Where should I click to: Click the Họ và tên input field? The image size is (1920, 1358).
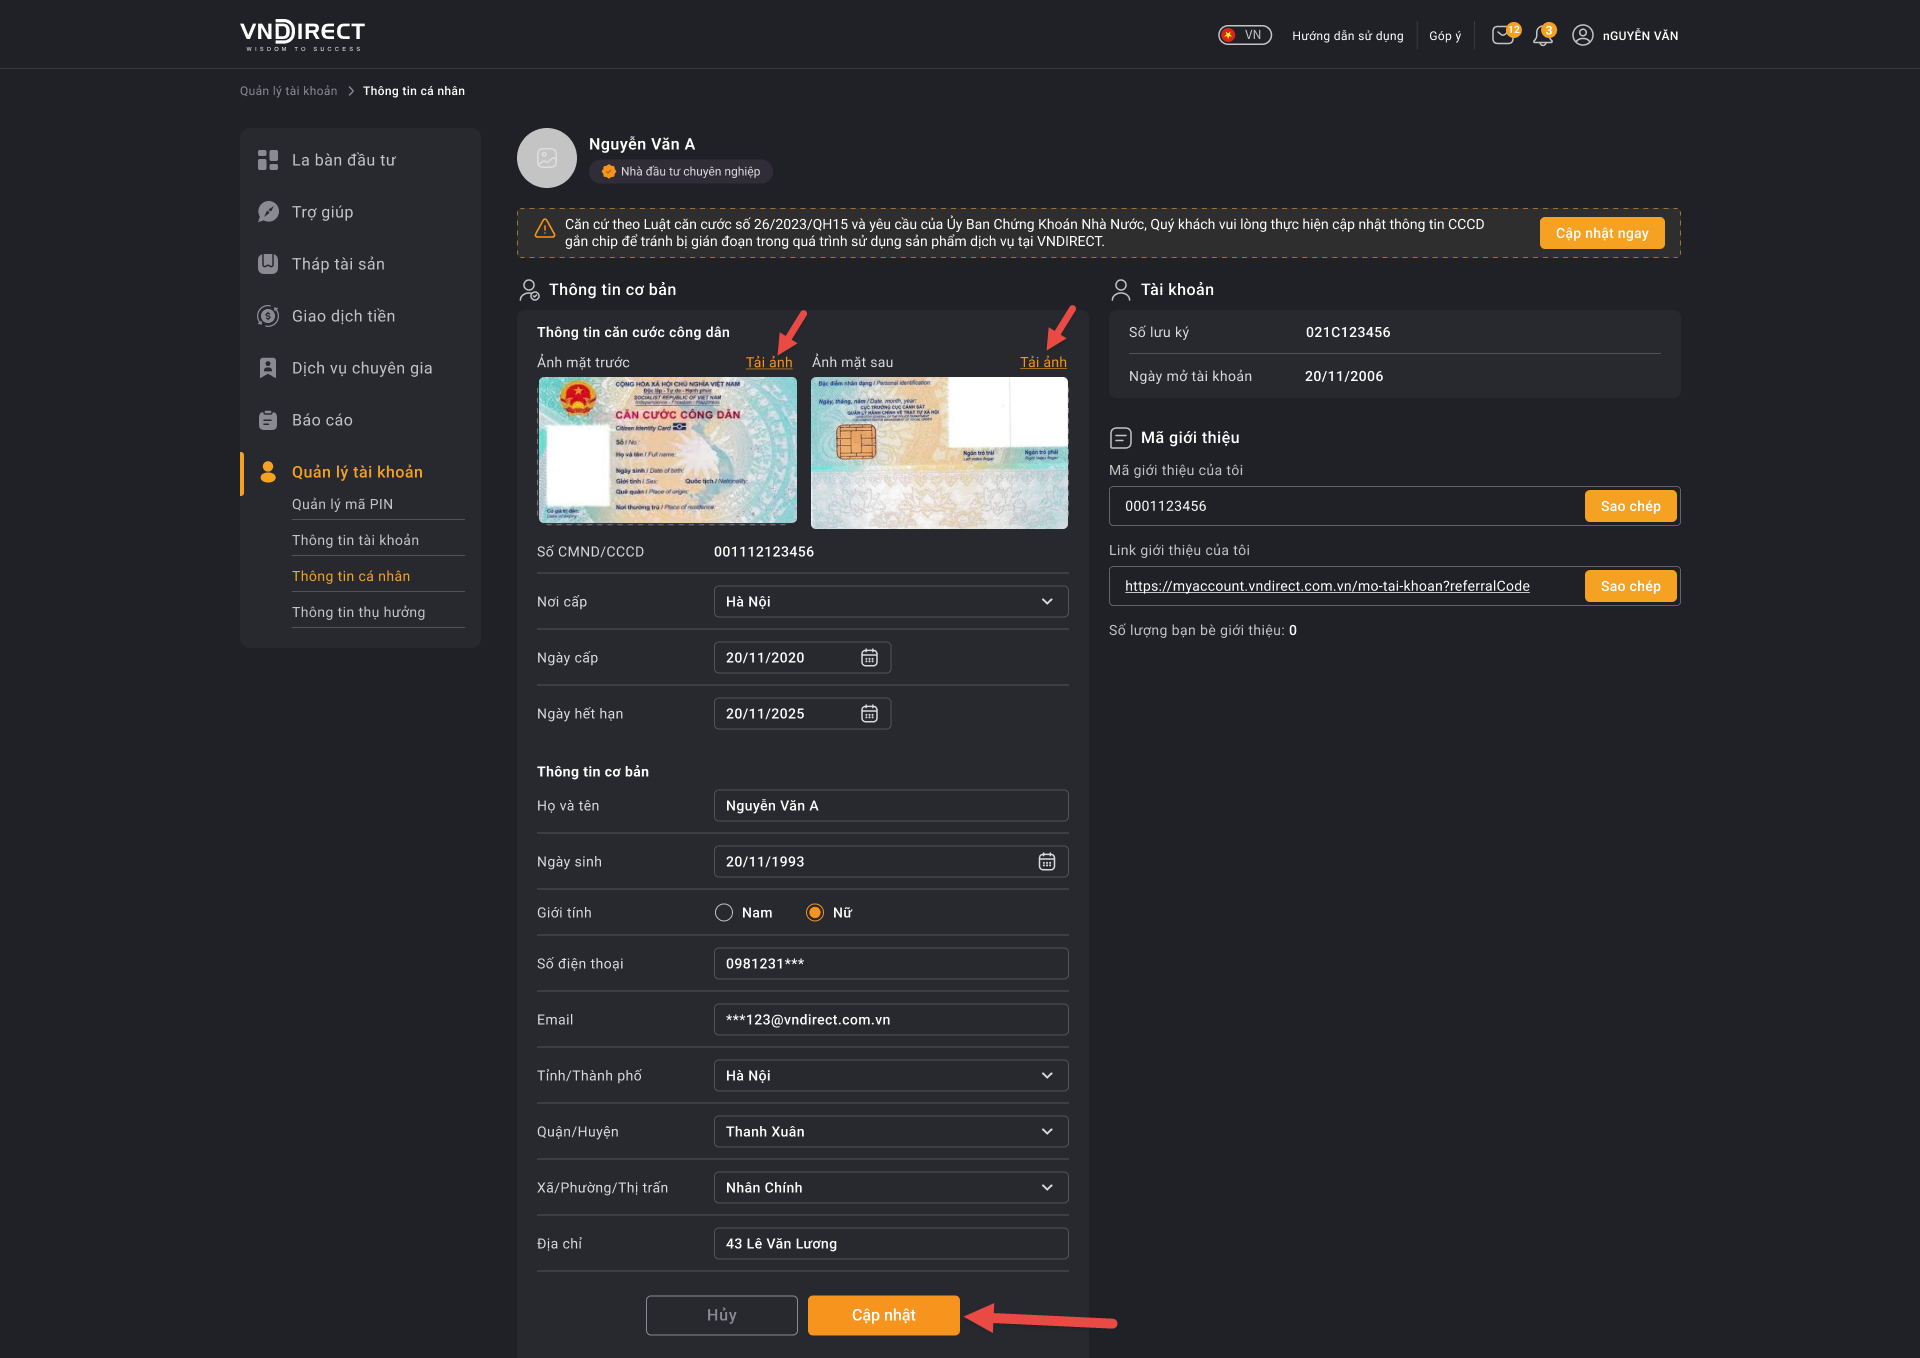[891, 805]
